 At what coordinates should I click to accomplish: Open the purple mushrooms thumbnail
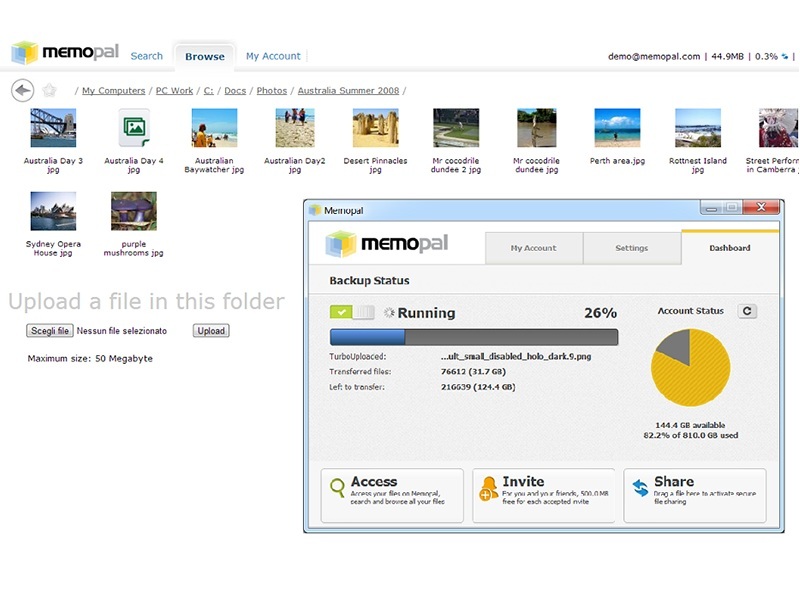click(134, 211)
